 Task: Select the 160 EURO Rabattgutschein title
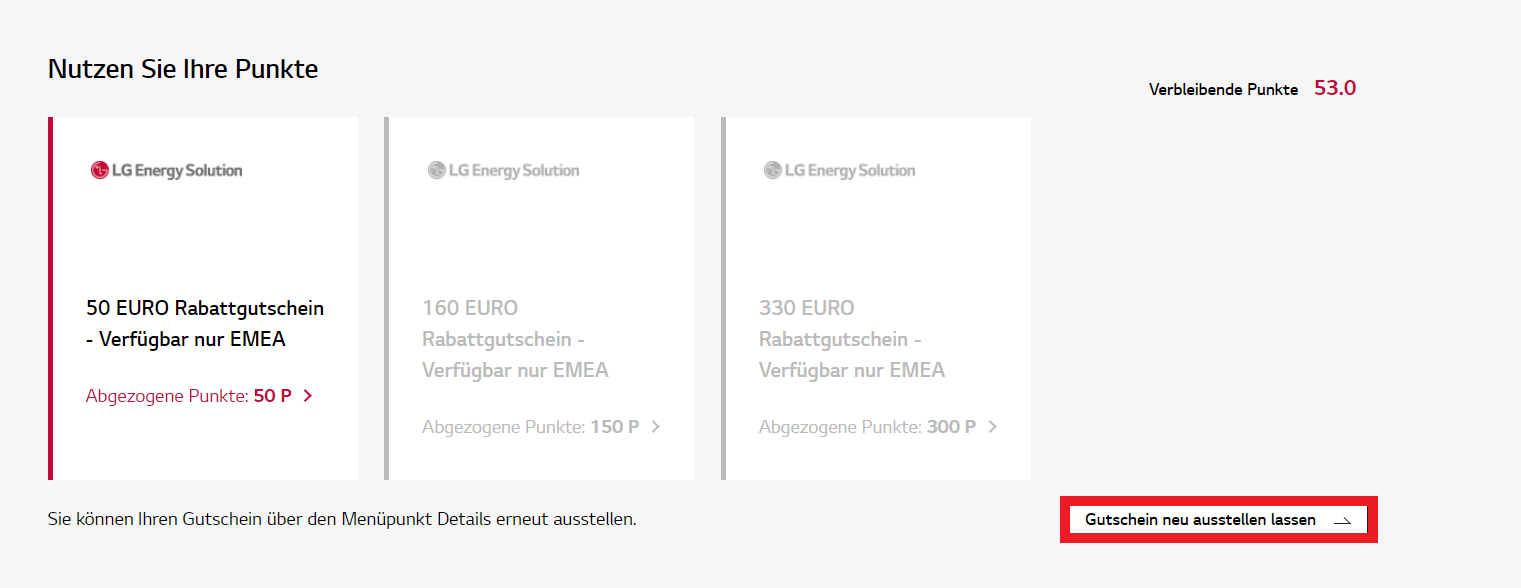pyautogui.click(x=515, y=339)
